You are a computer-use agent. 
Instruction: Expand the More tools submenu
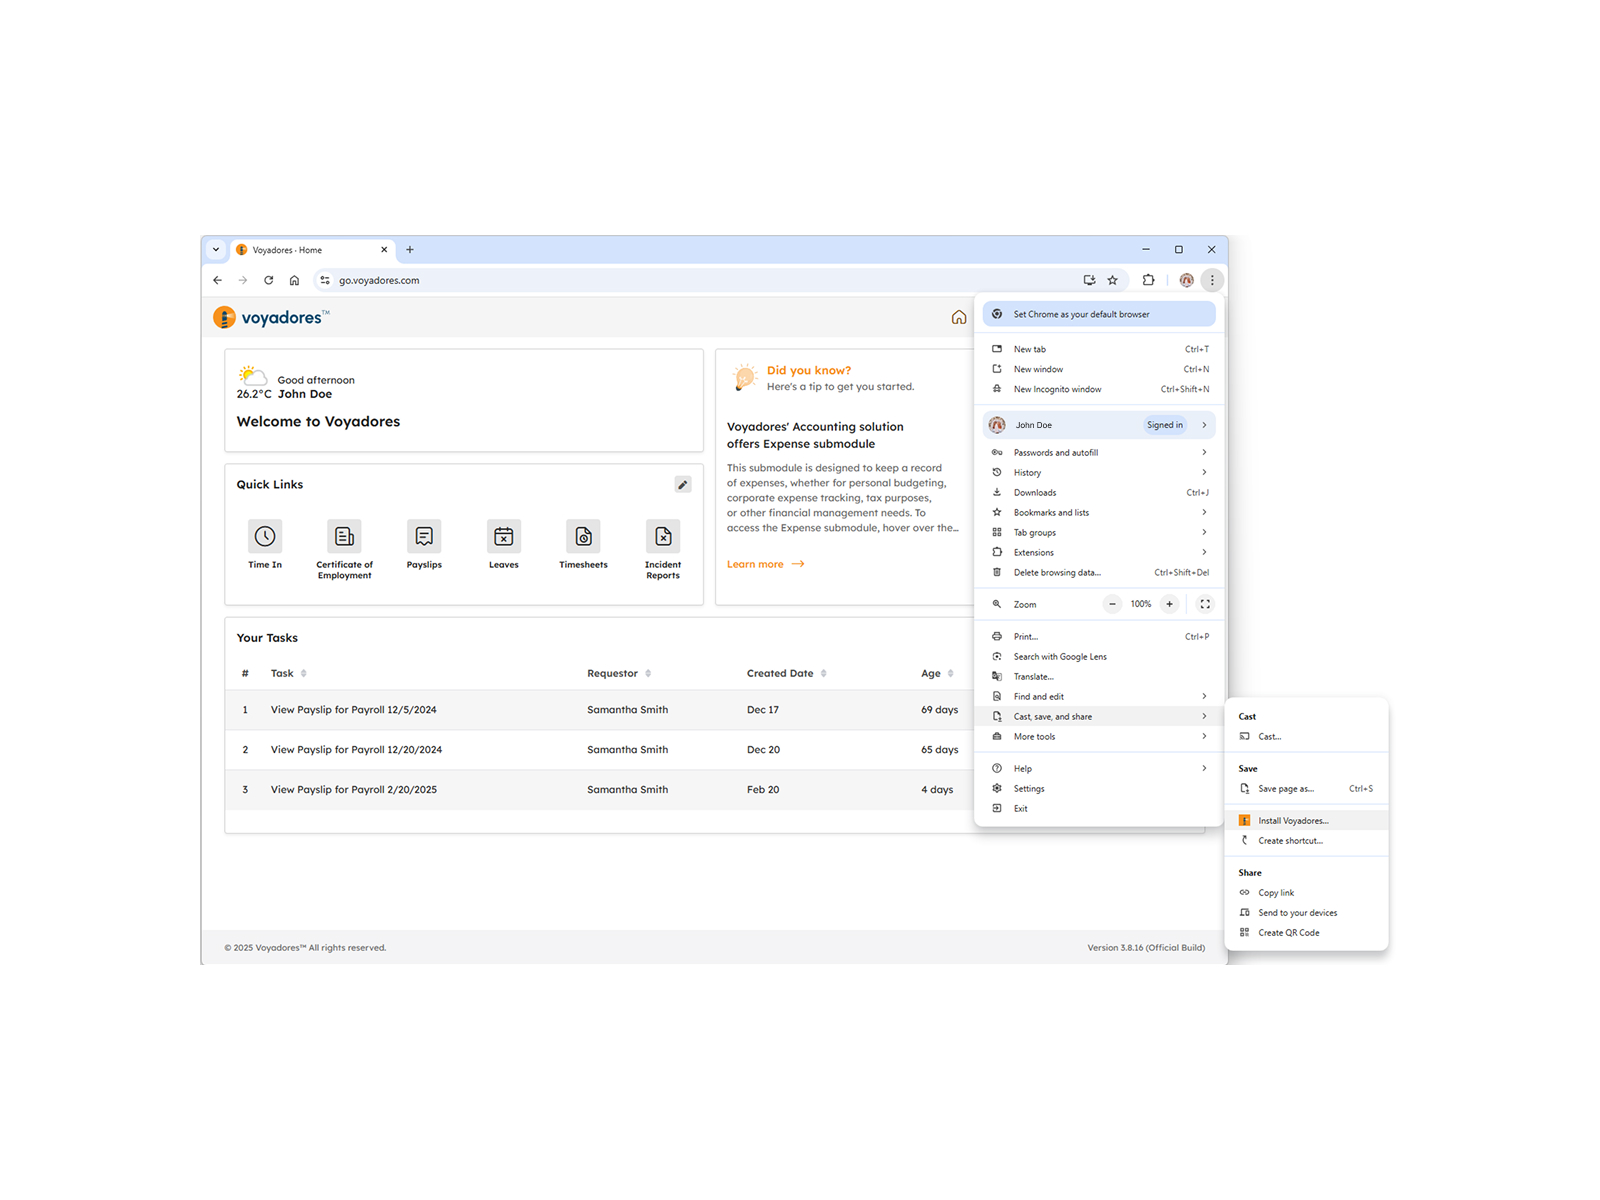pos(1099,737)
